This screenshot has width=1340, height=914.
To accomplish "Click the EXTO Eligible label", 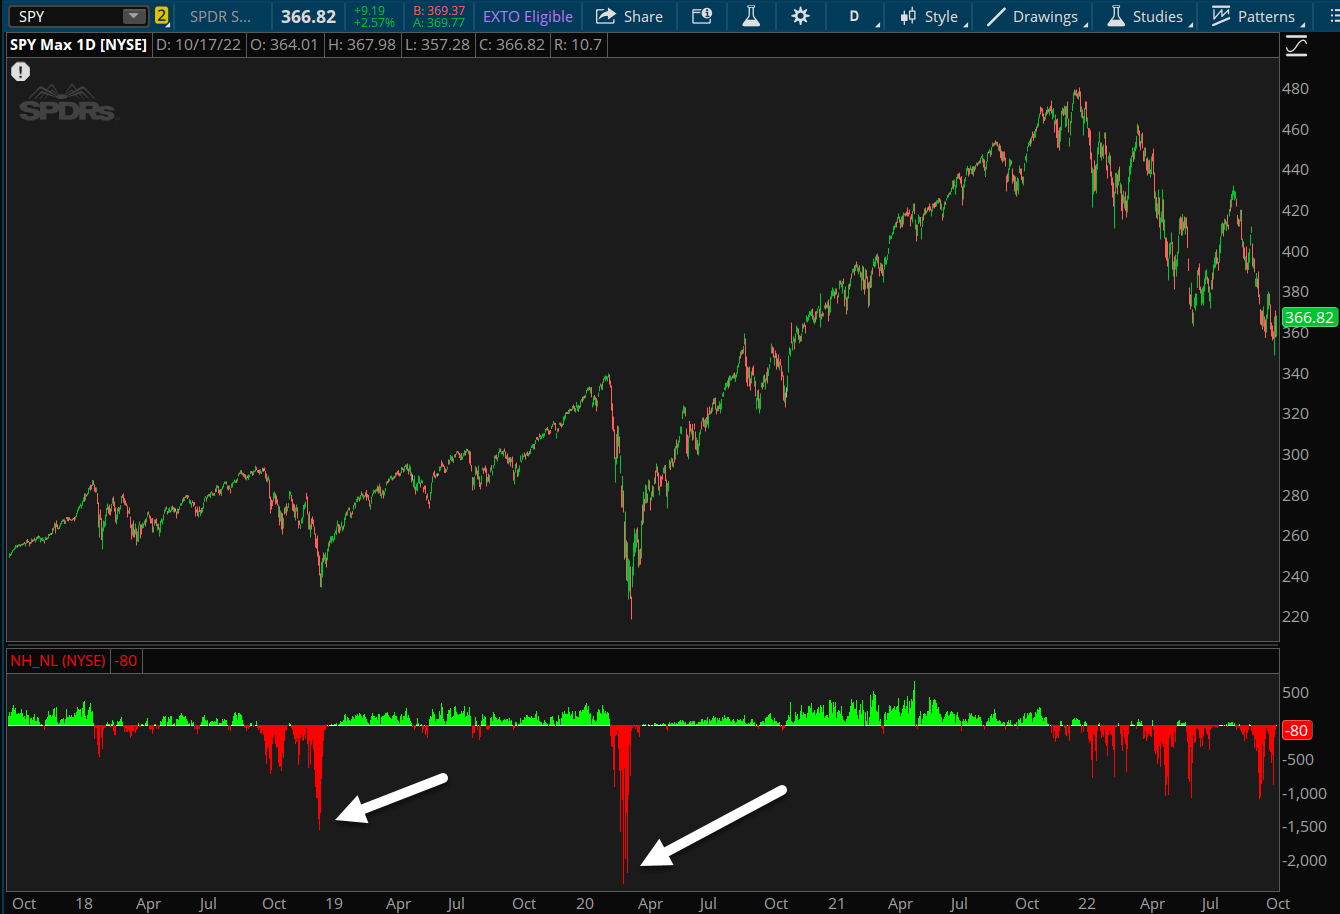I will pyautogui.click(x=528, y=16).
